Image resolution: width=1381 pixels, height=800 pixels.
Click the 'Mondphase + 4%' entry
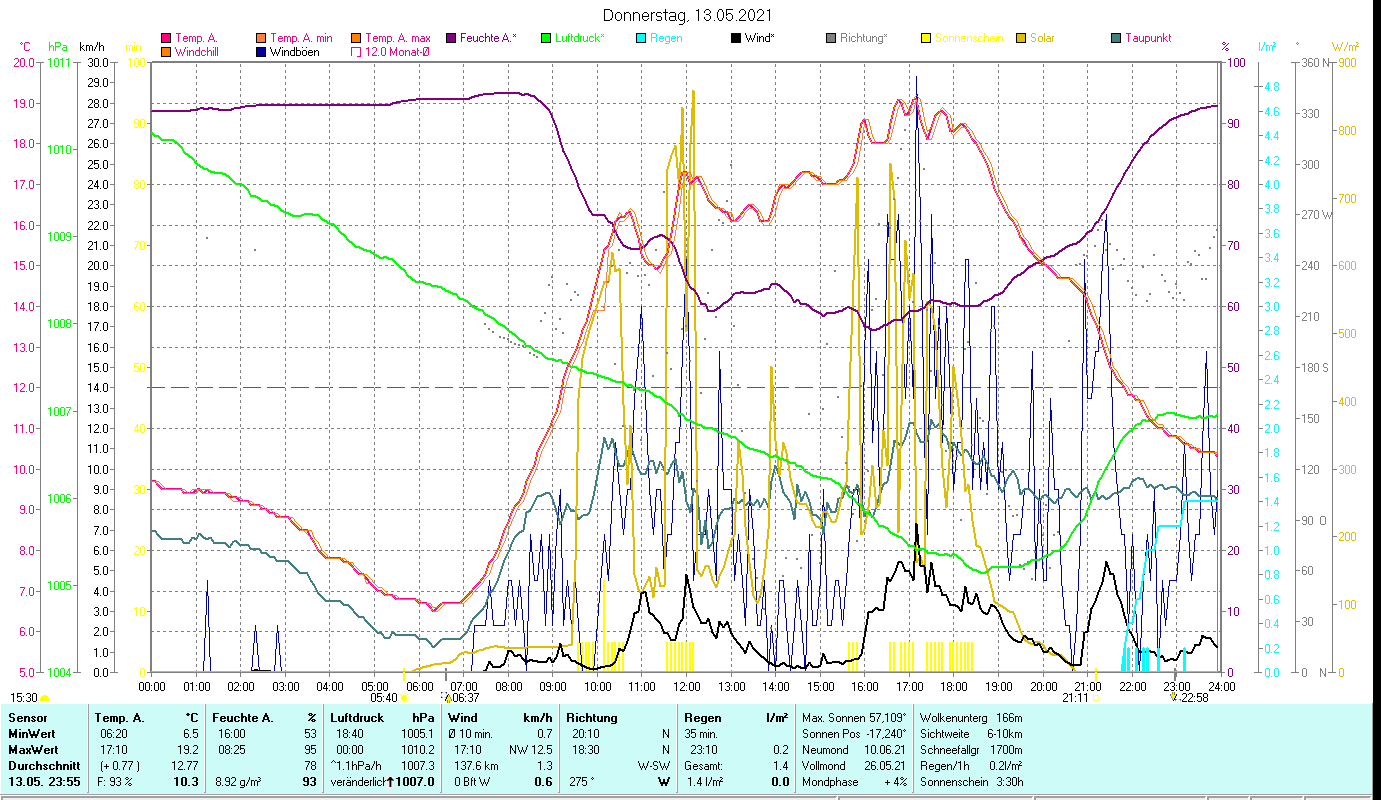pyautogui.click(x=853, y=782)
